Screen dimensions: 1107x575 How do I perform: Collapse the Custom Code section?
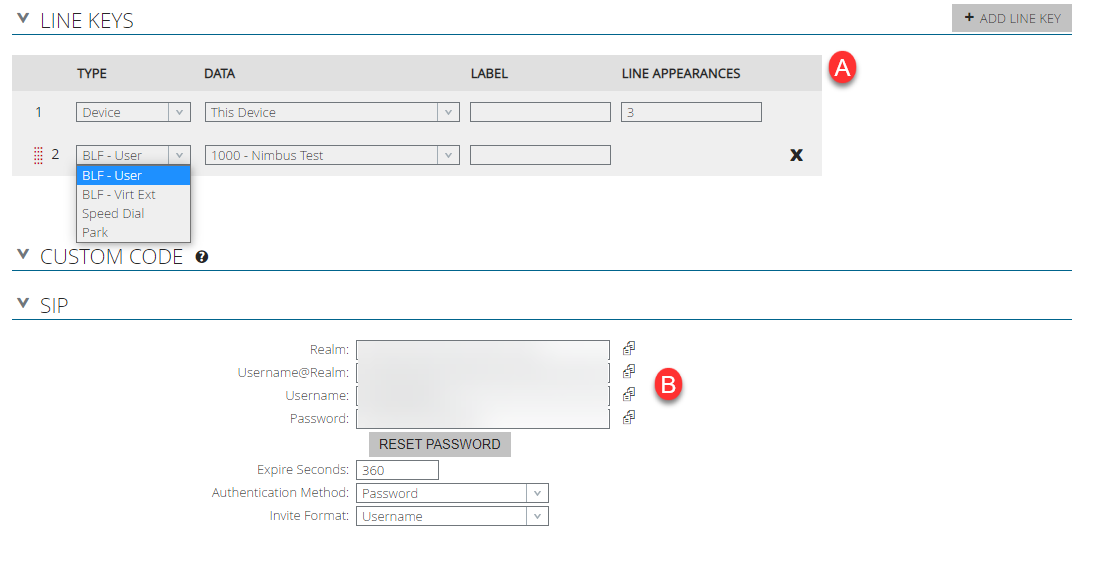pyautogui.click(x=24, y=256)
